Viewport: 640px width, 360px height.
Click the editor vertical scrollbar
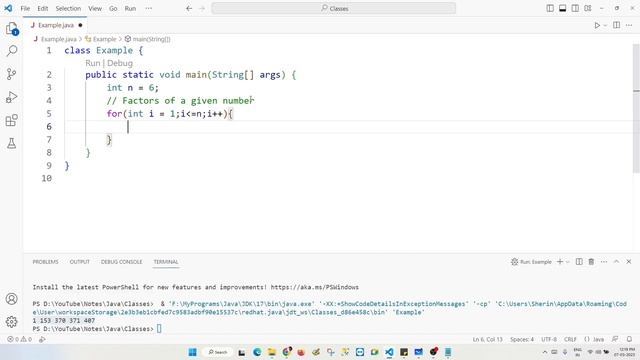636,108
